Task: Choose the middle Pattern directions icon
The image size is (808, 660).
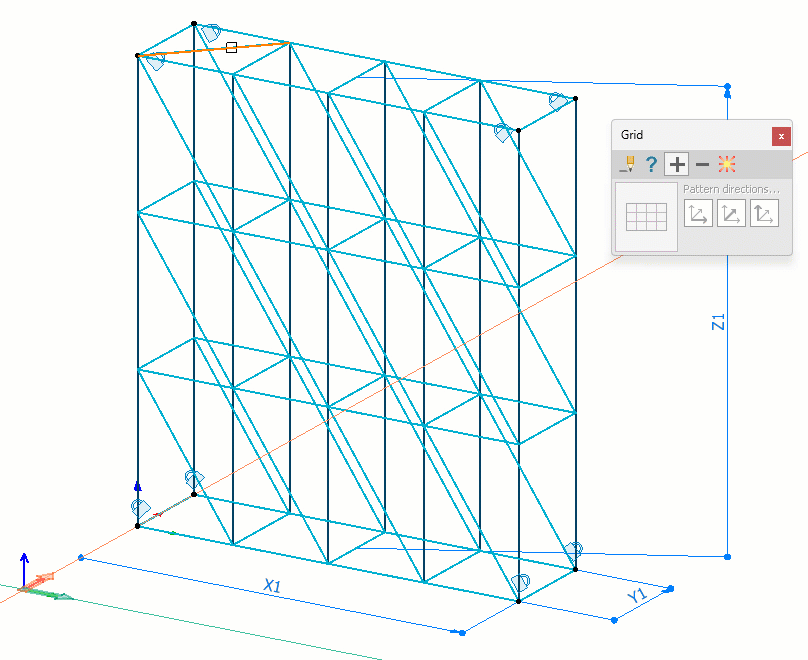Action: click(x=731, y=213)
